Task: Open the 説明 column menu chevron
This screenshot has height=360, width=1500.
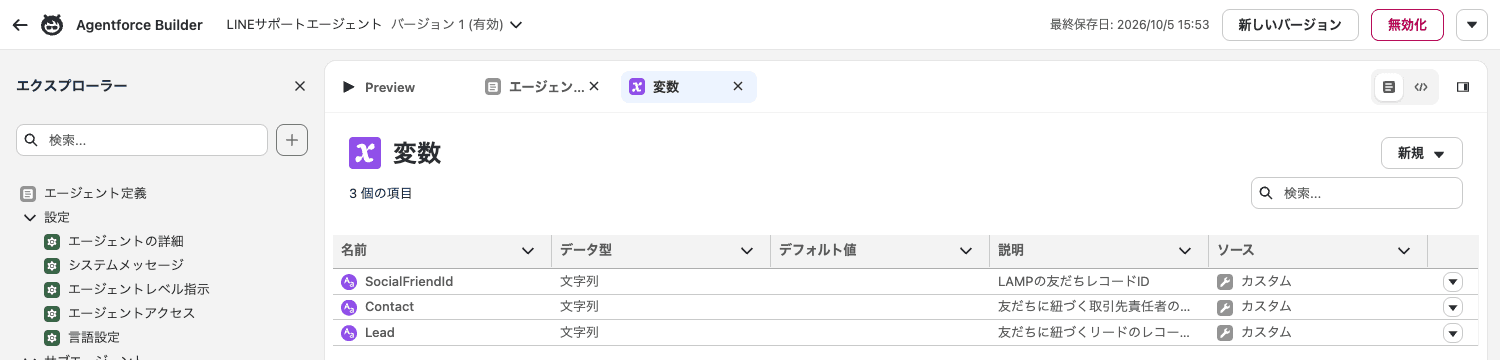Action: (1185, 251)
